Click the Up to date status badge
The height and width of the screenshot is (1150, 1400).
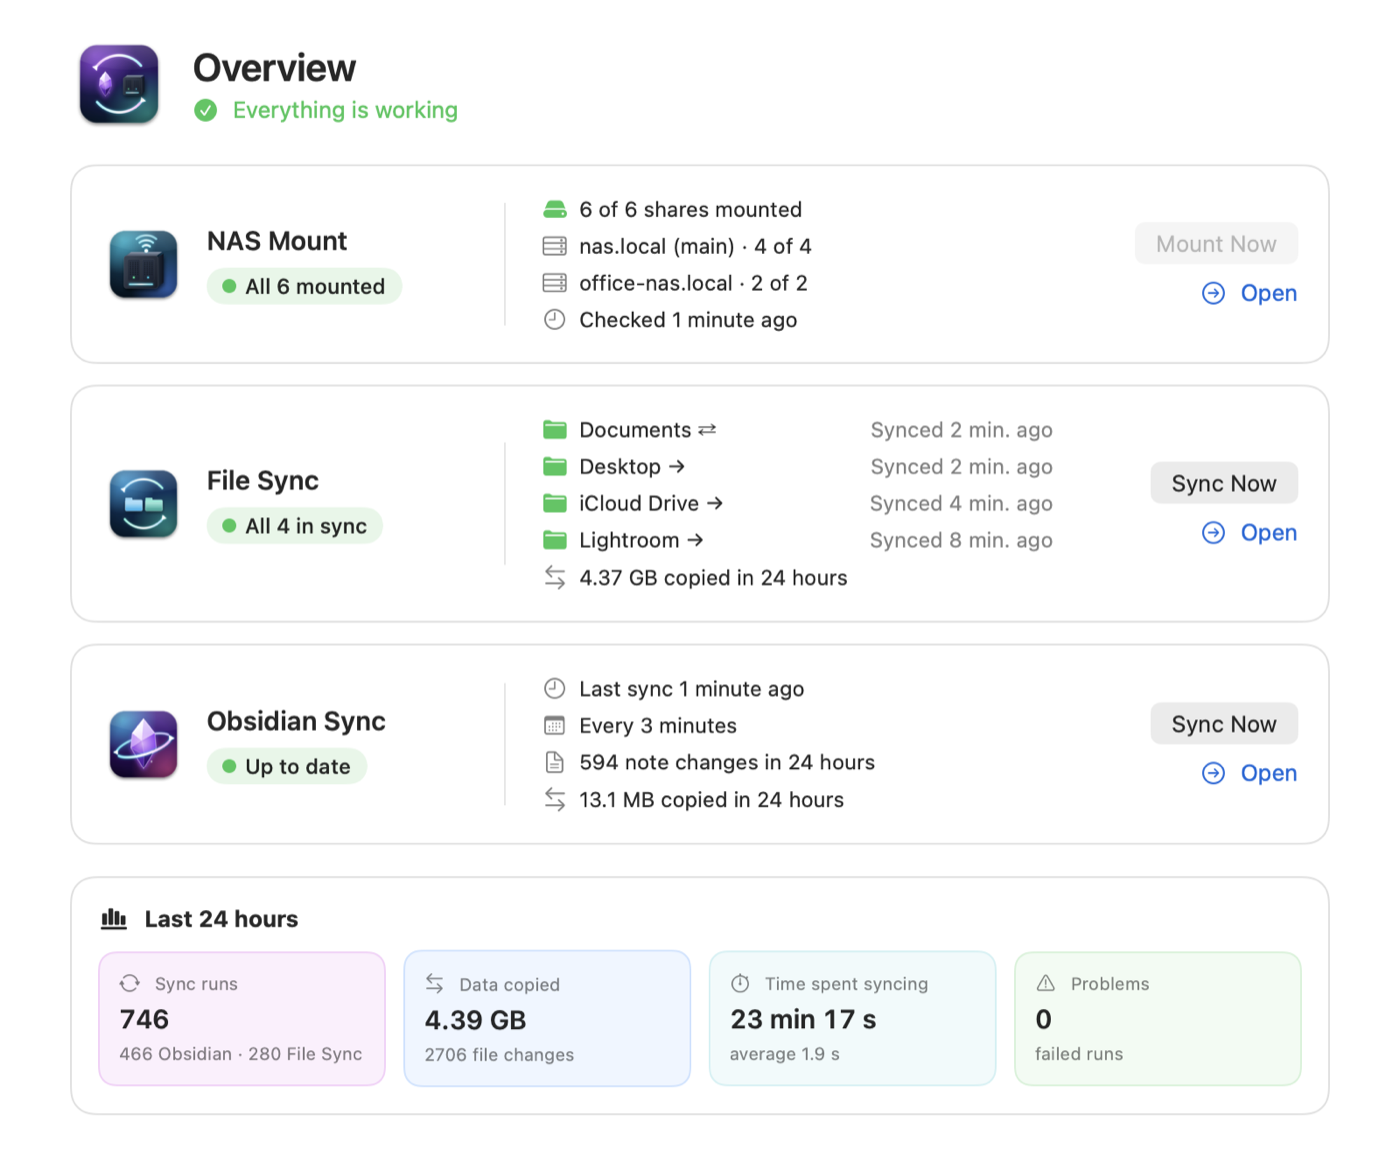pyautogui.click(x=287, y=767)
